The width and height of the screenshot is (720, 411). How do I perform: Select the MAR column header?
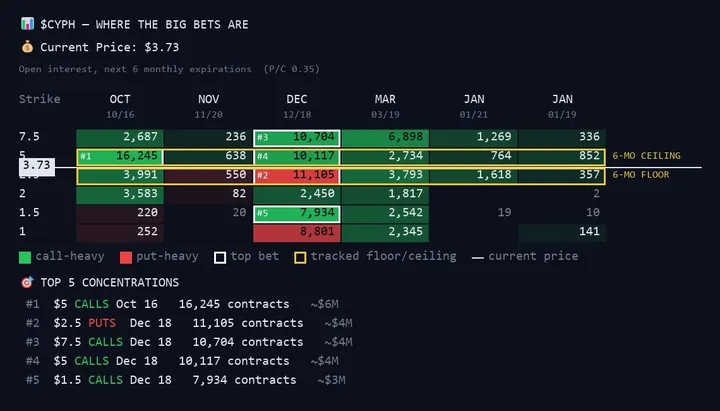pos(385,99)
